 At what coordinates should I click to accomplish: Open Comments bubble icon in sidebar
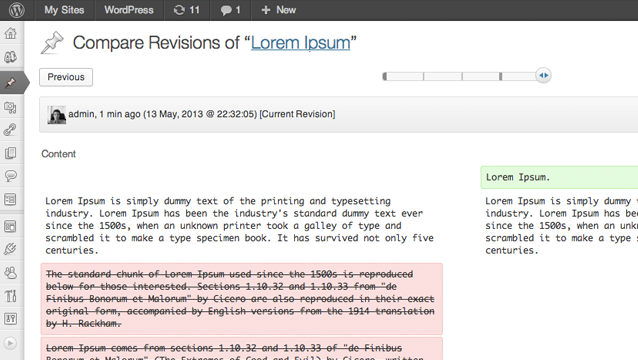(11, 176)
